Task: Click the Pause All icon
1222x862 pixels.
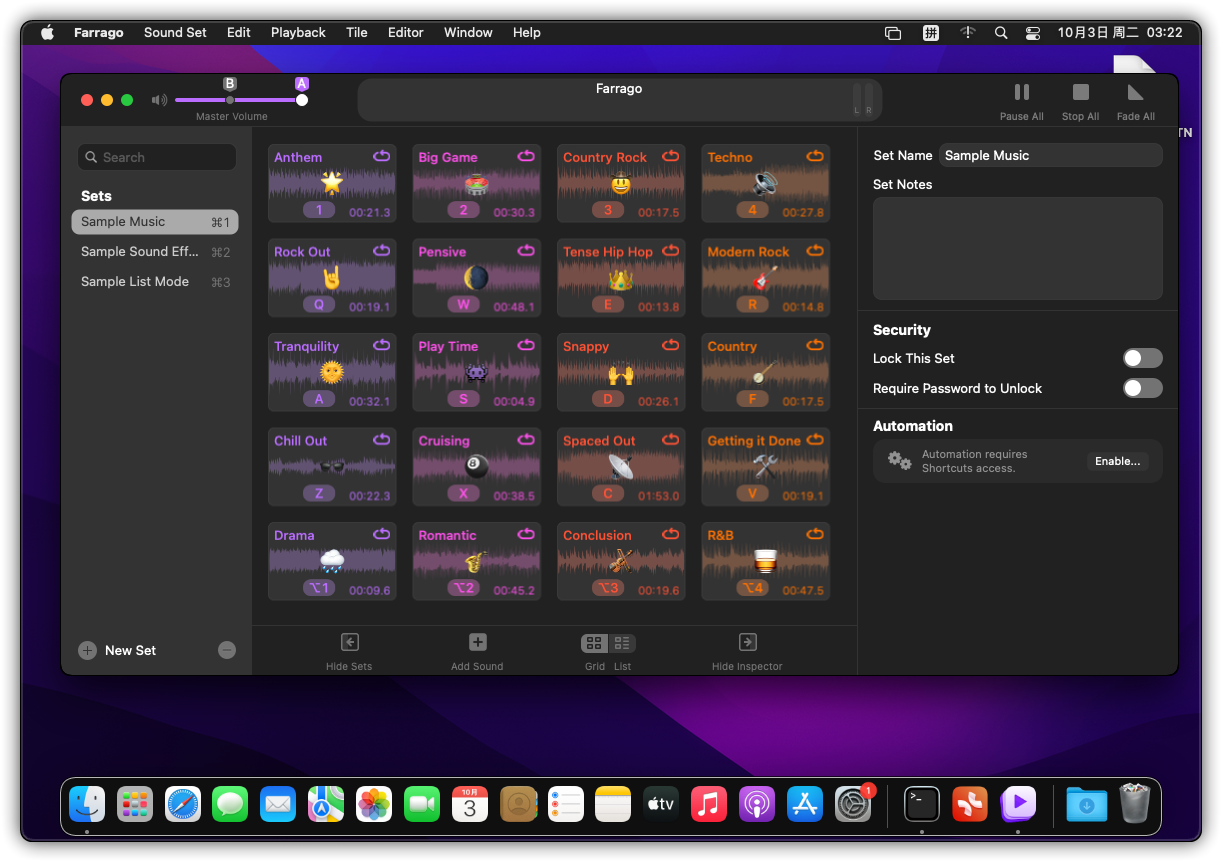Action: point(1021,92)
